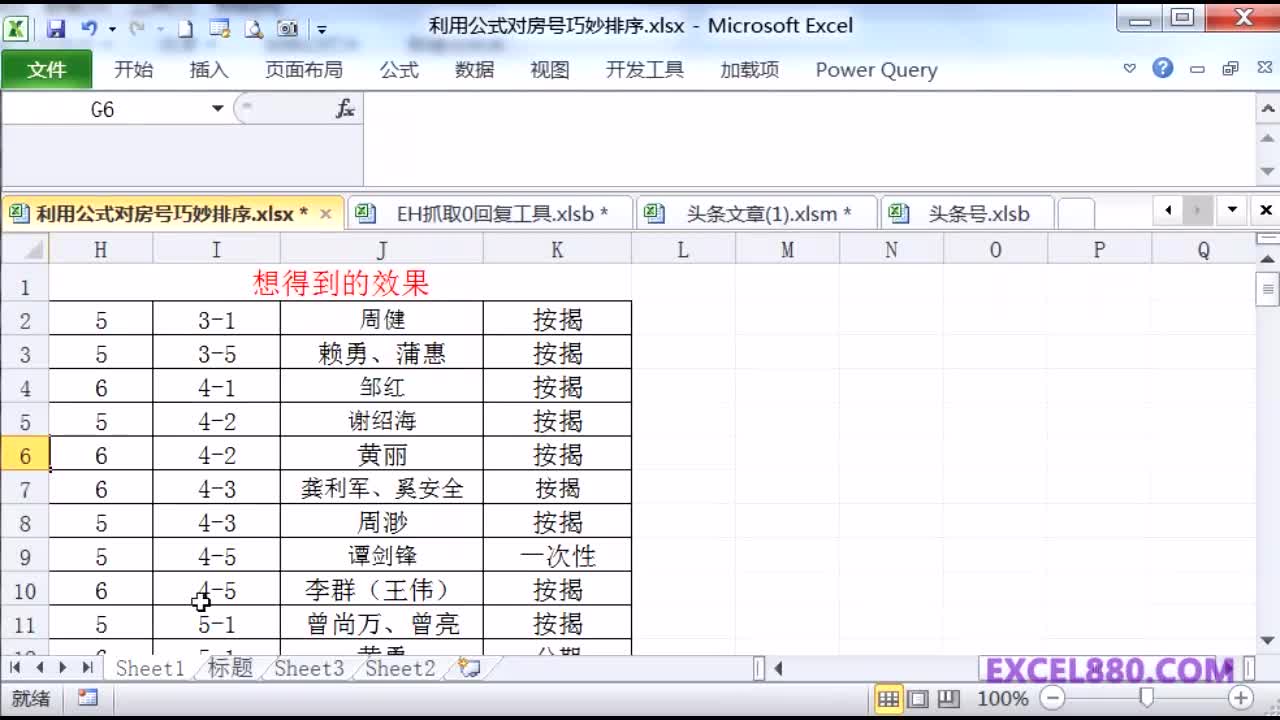Screen dimensions: 1280x720
Task: Open the Undo dropdown arrow
Action: [112, 29]
